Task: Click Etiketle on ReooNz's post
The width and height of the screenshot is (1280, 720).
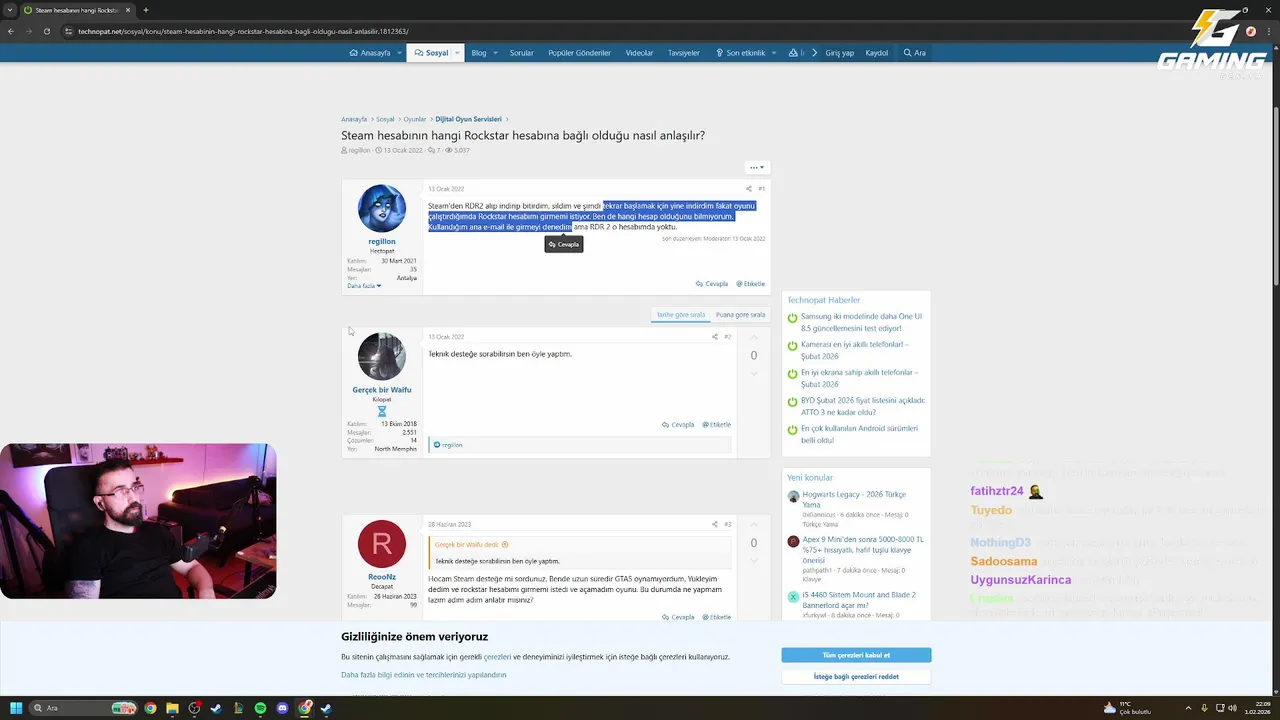Action: 717,617
